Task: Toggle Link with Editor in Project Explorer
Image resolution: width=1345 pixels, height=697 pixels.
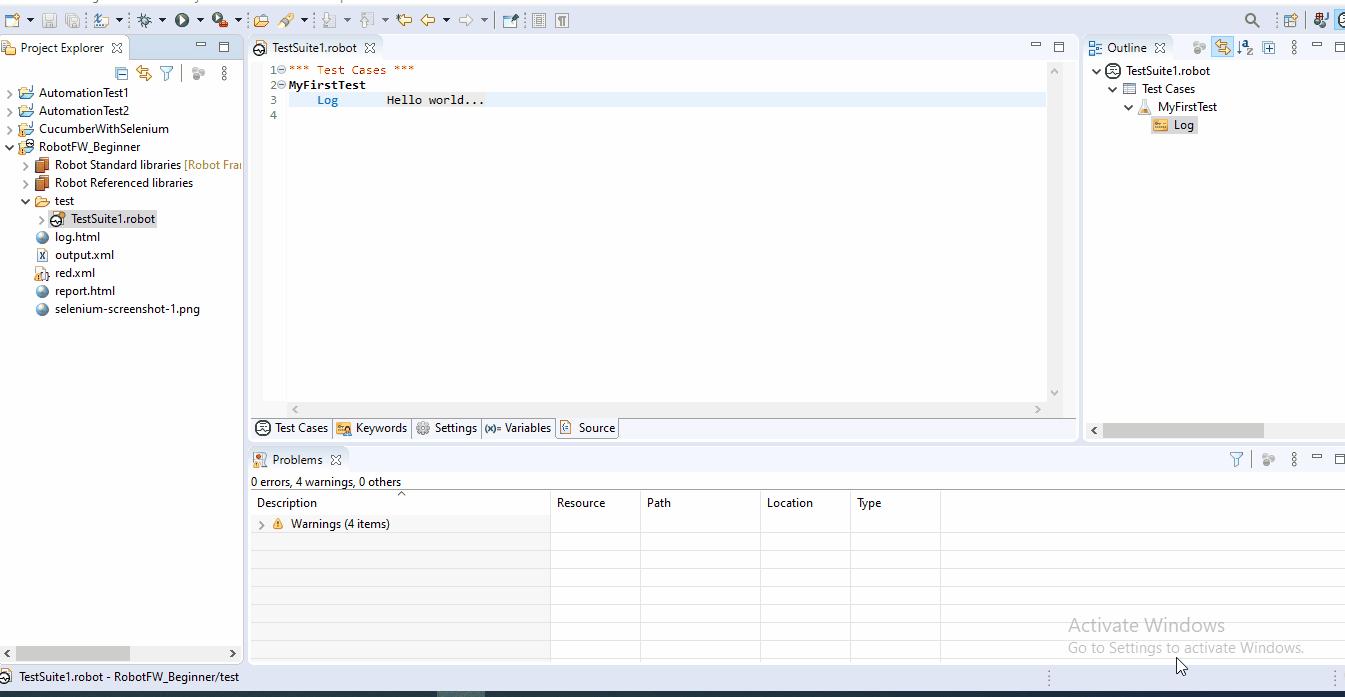Action: (144, 73)
